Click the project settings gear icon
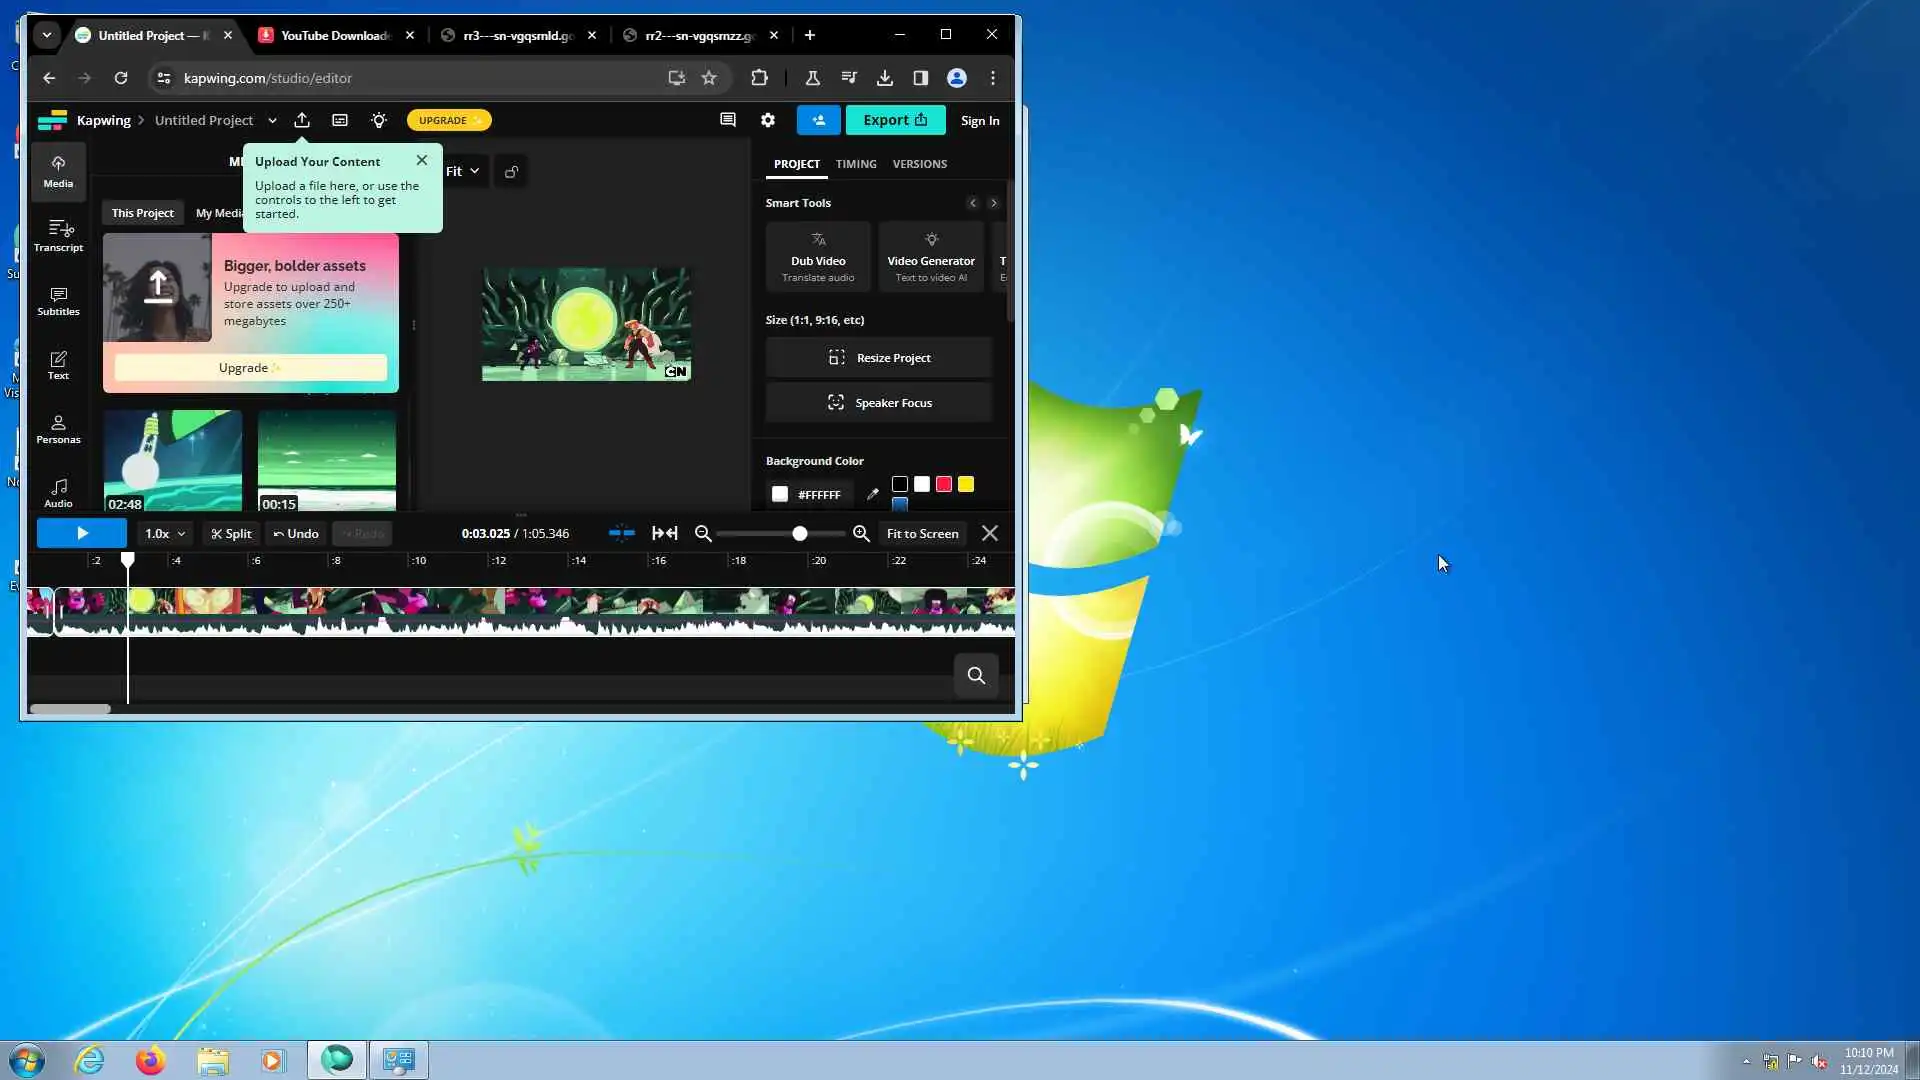This screenshot has width=1920, height=1080. (767, 120)
